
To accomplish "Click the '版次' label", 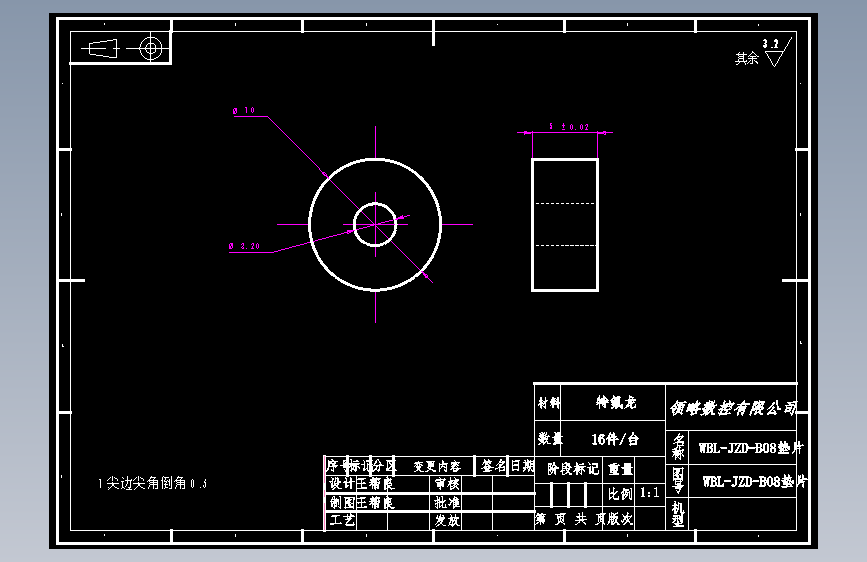I will pos(619,519).
